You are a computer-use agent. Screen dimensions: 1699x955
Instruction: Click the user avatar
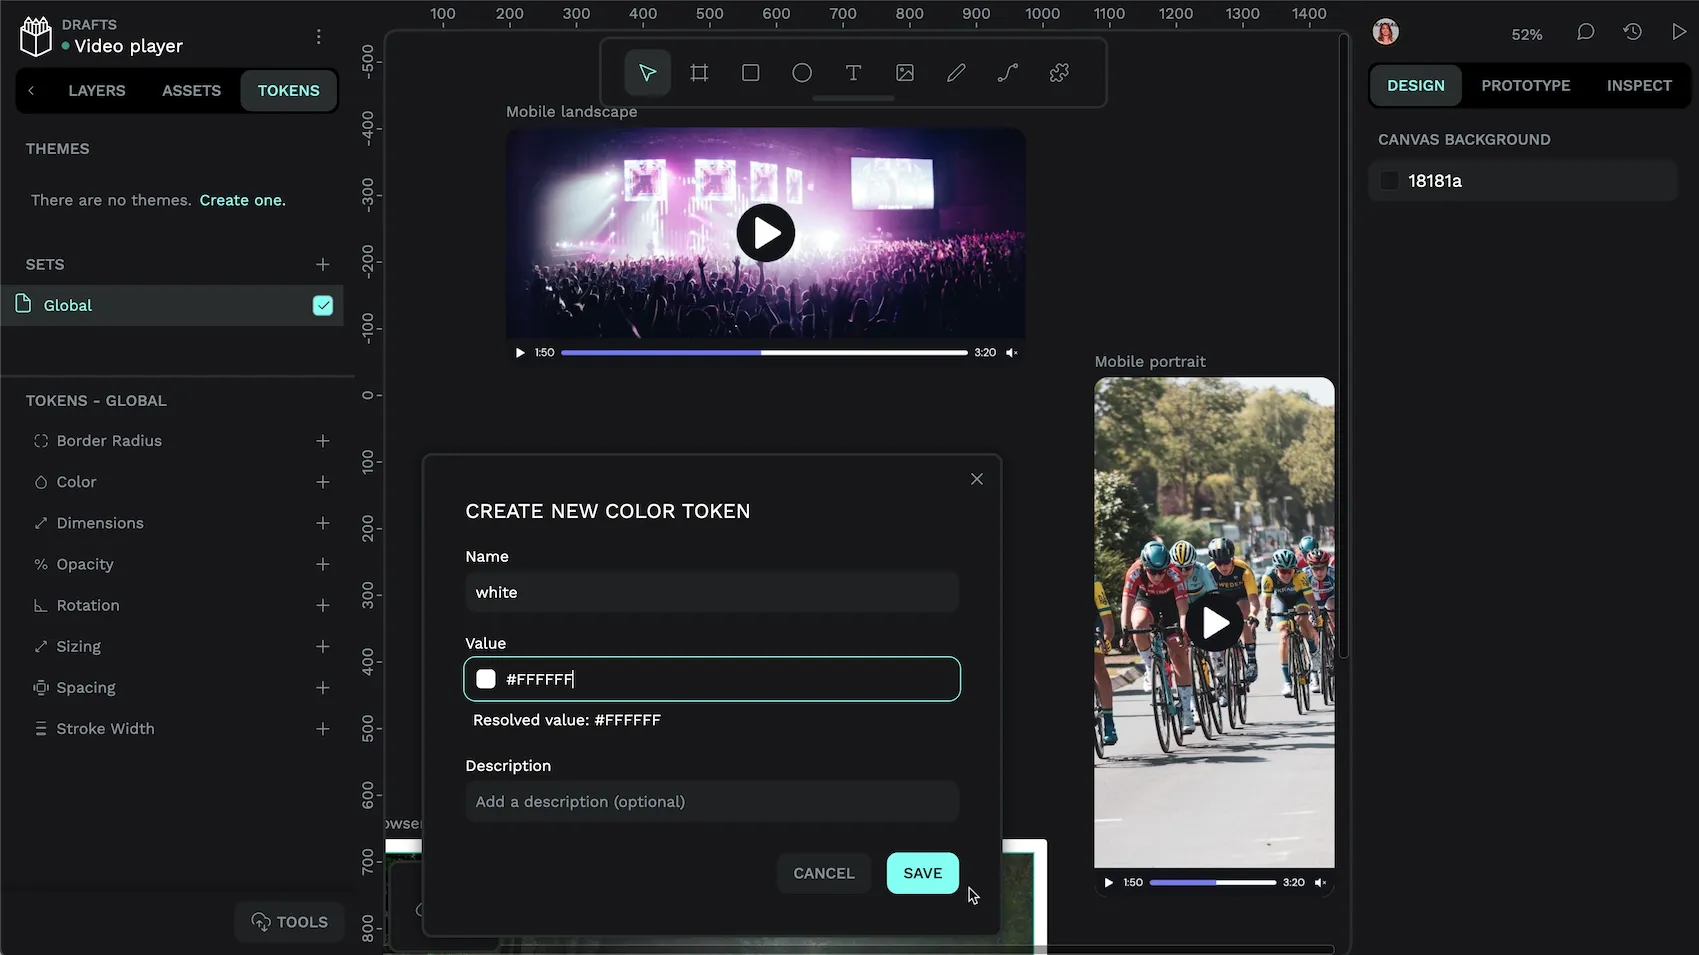click(x=1385, y=32)
